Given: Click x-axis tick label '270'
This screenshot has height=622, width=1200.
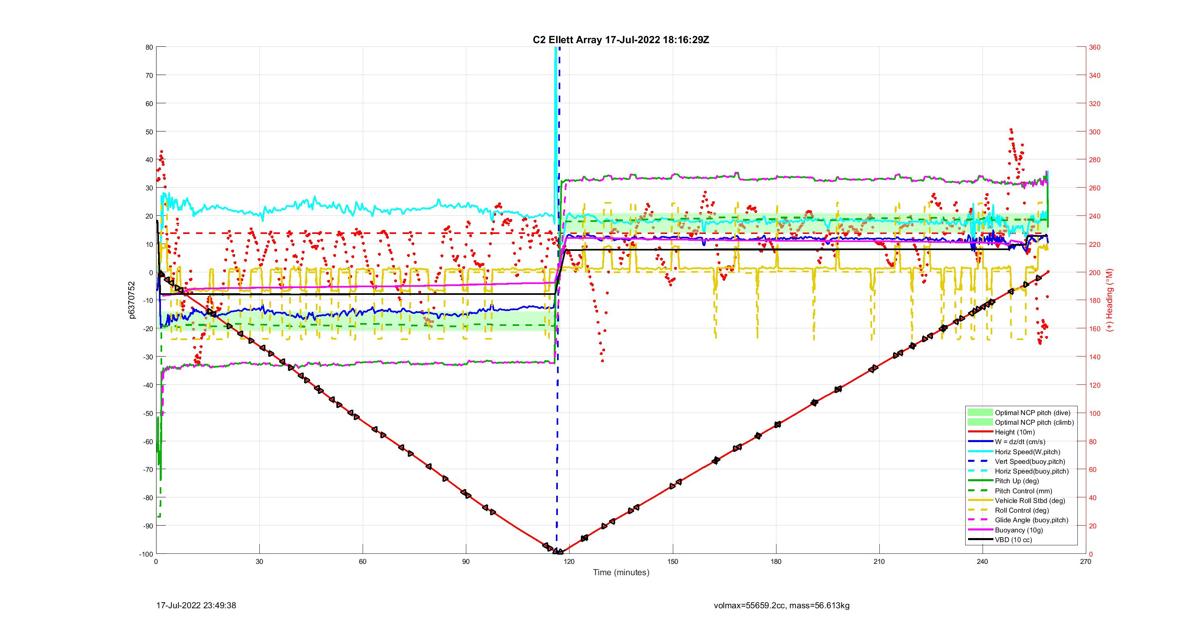Looking at the screenshot, I should pos(1085,562).
